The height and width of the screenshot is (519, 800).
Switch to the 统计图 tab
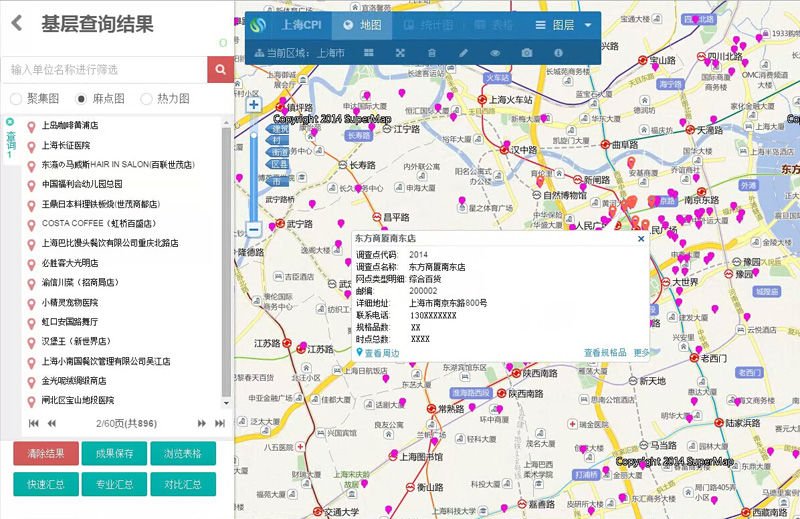point(428,25)
